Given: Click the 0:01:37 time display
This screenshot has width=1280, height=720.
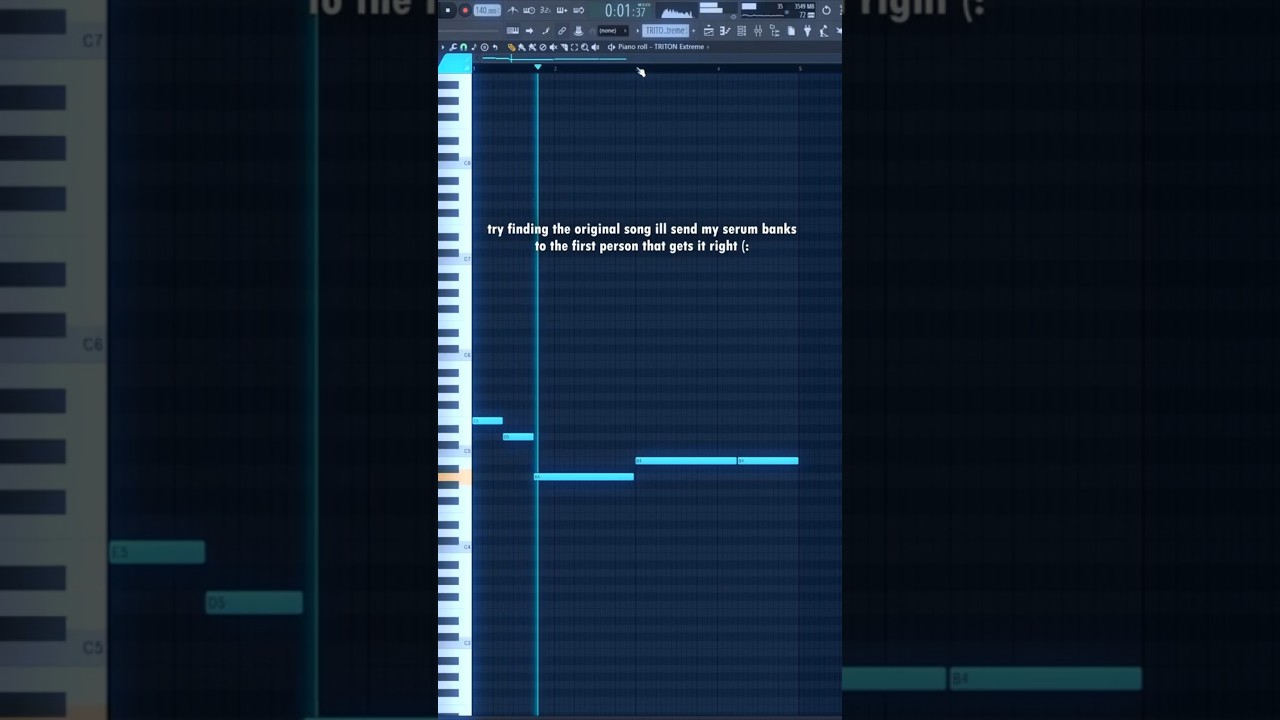Looking at the screenshot, I should pyautogui.click(x=626, y=11).
